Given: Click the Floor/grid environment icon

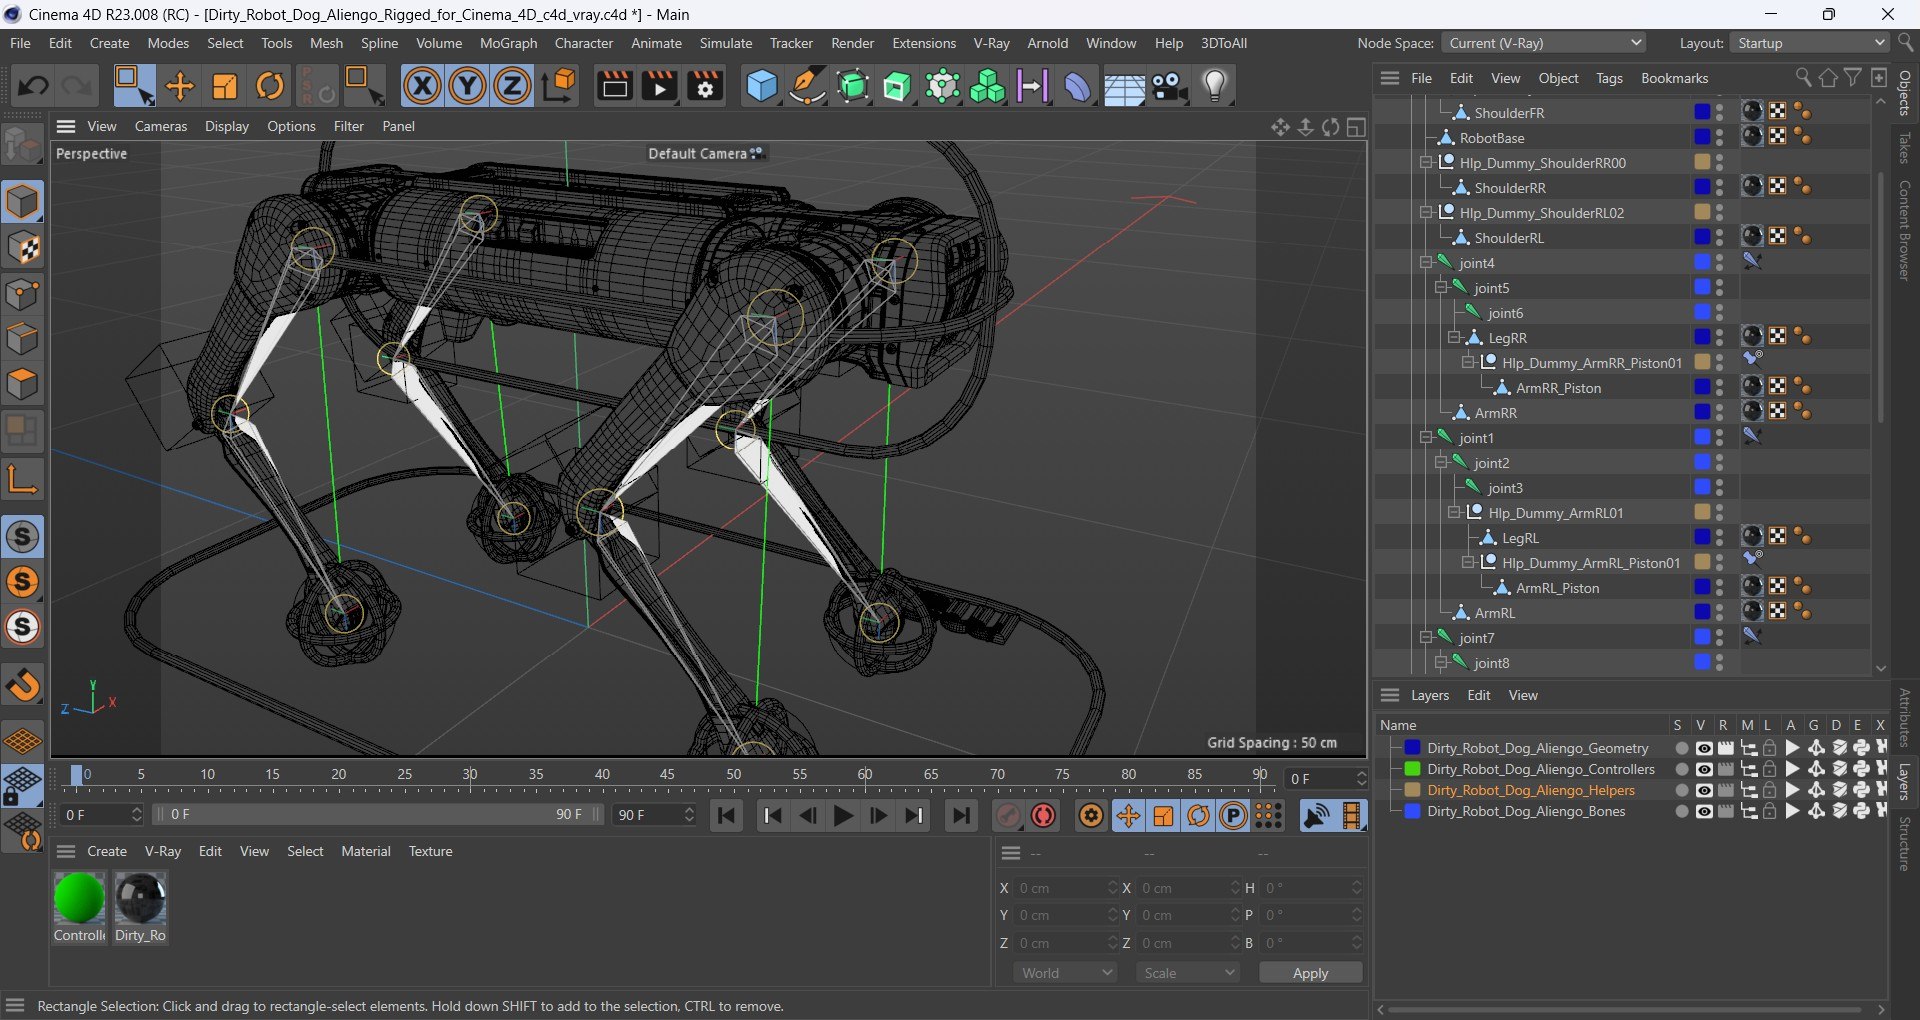Looking at the screenshot, I should tap(1124, 86).
